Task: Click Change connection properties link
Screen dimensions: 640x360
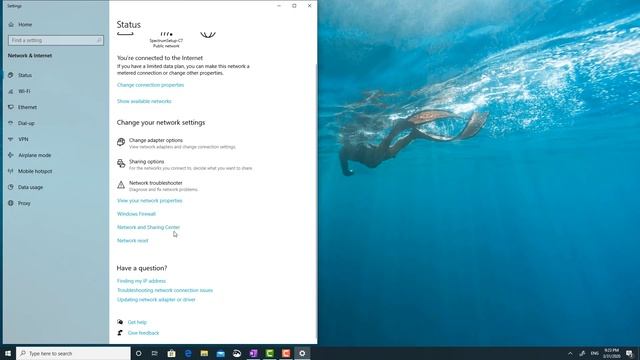Action: (150, 85)
